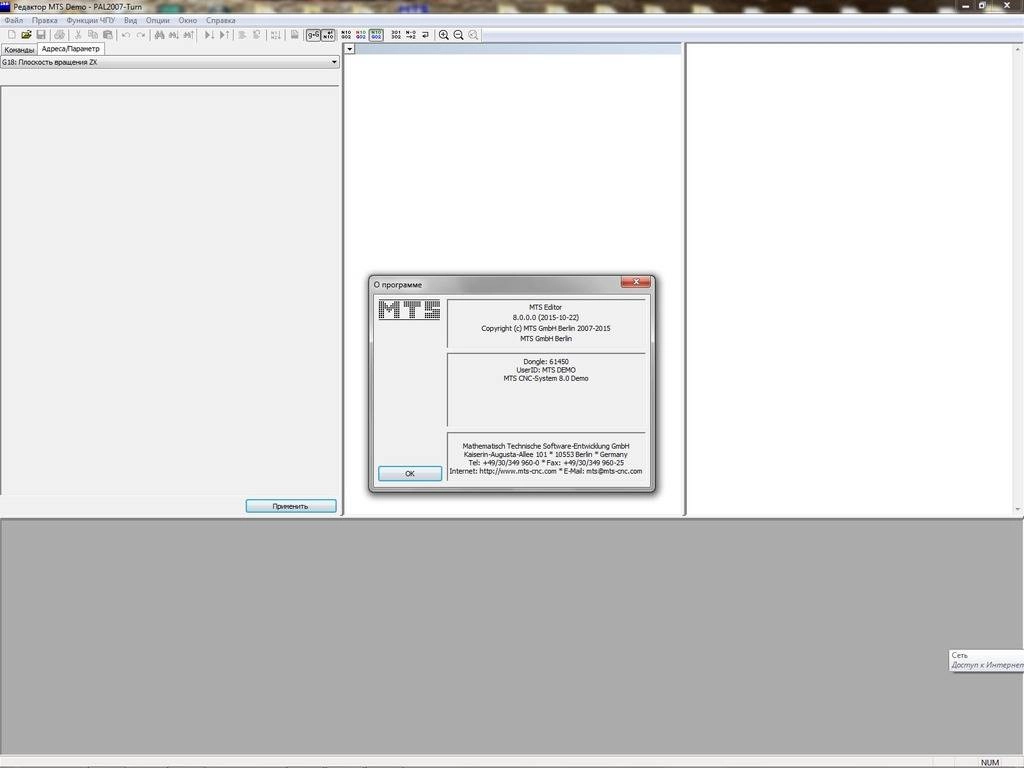
Task: Click the greyed document icon before g-G
Action: click(295, 35)
